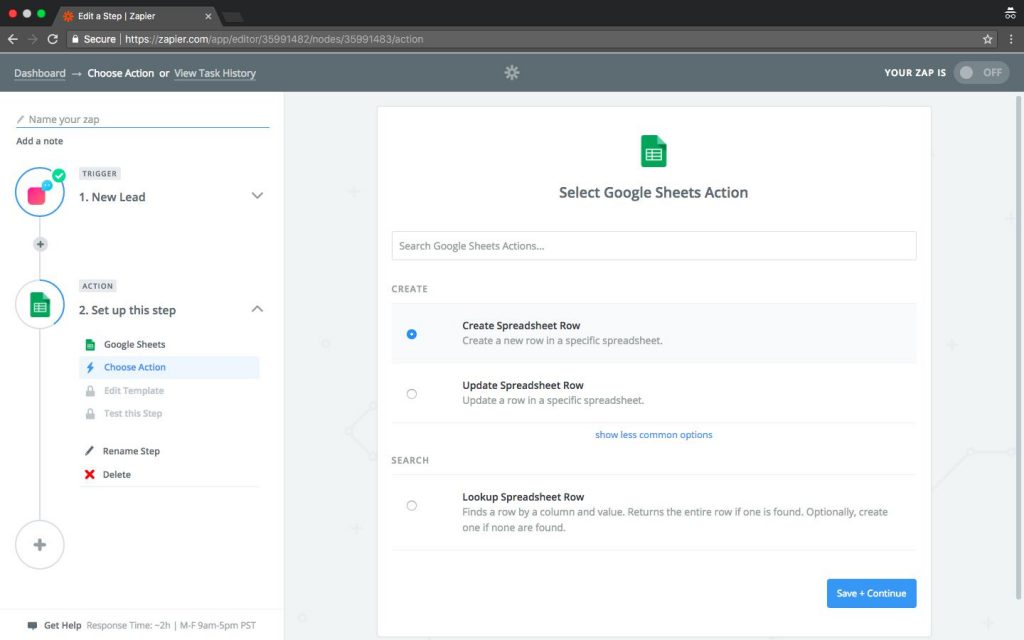Screen dimensions: 1024x640
Task: Click small Google Sheets icon in step list
Action: (90, 345)
